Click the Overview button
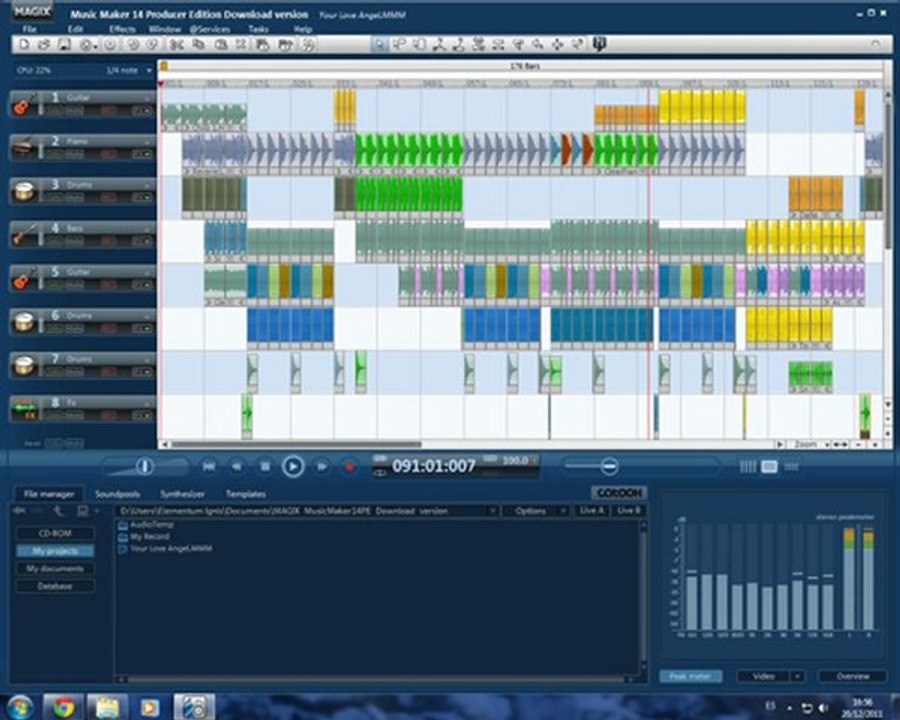This screenshot has height=720, width=900. pyautogui.click(x=852, y=677)
